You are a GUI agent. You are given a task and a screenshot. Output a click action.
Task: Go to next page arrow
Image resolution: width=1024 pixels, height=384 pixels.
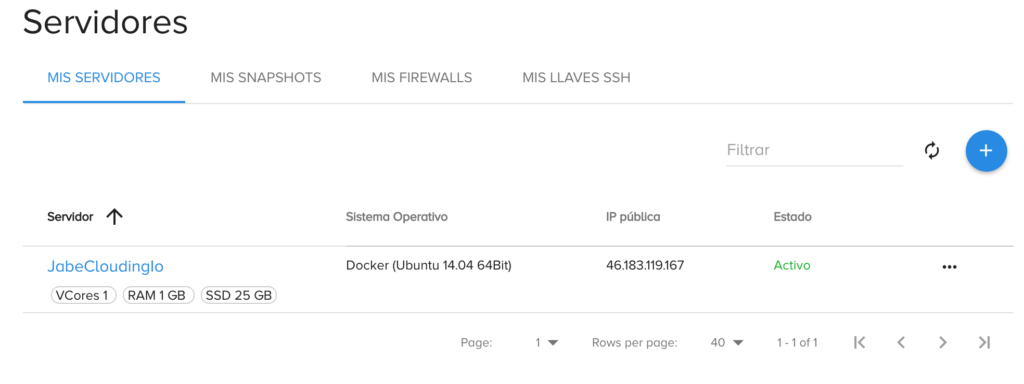[x=942, y=342]
